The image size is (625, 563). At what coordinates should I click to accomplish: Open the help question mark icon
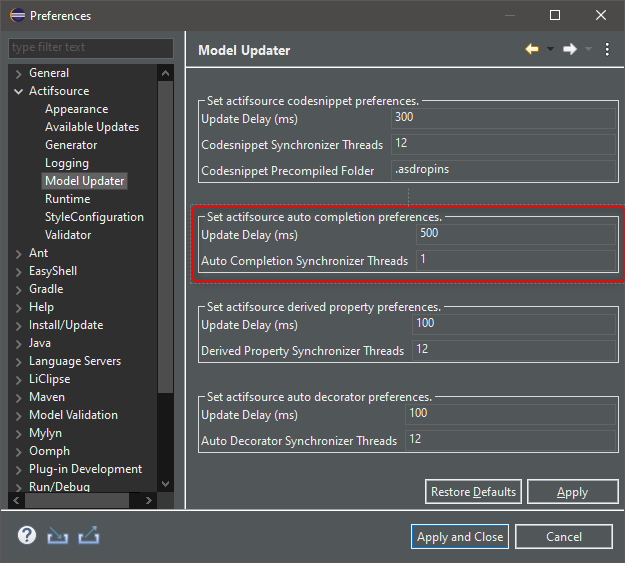pos(27,535)
